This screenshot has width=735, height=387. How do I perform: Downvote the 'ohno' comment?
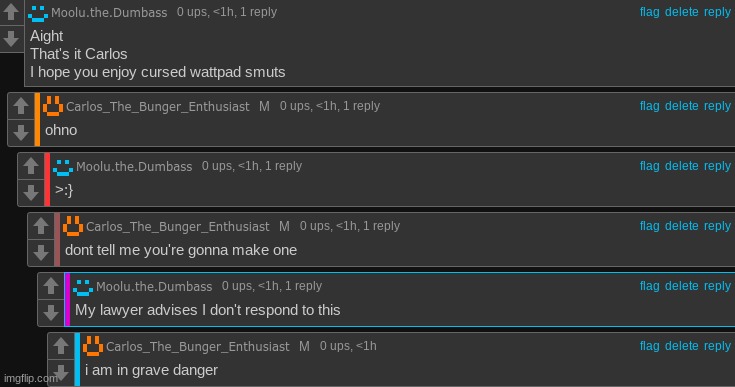click(21, 133)
